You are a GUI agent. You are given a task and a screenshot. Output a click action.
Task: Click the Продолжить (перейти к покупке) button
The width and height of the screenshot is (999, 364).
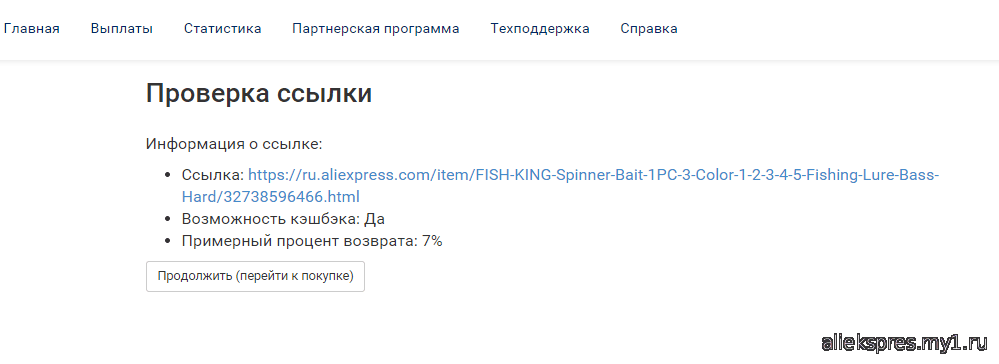click(x=255, y=277)
